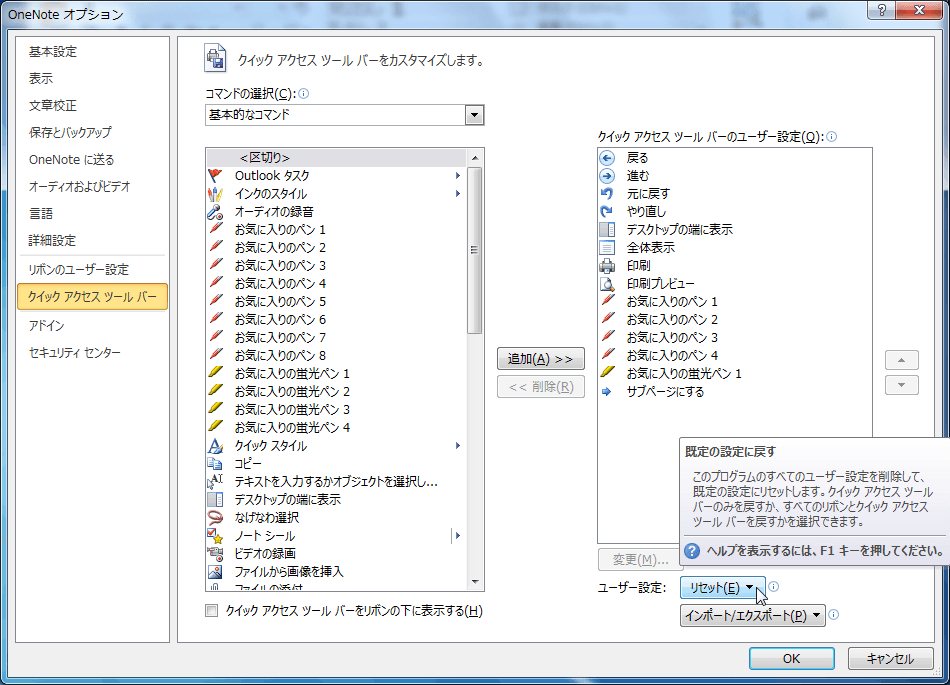Click highlighter icon for お気に入りの蛍光ペン 2
Image resolution: width=950 pixels, height=685 pixels.
(215, 391)
